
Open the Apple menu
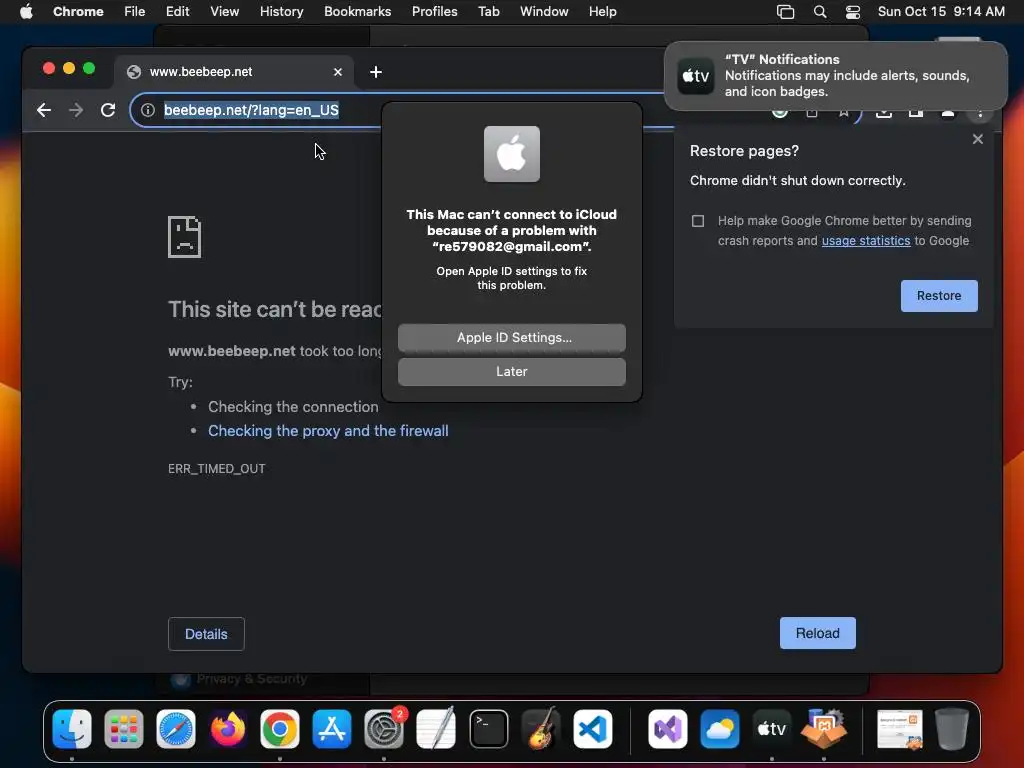26,12
